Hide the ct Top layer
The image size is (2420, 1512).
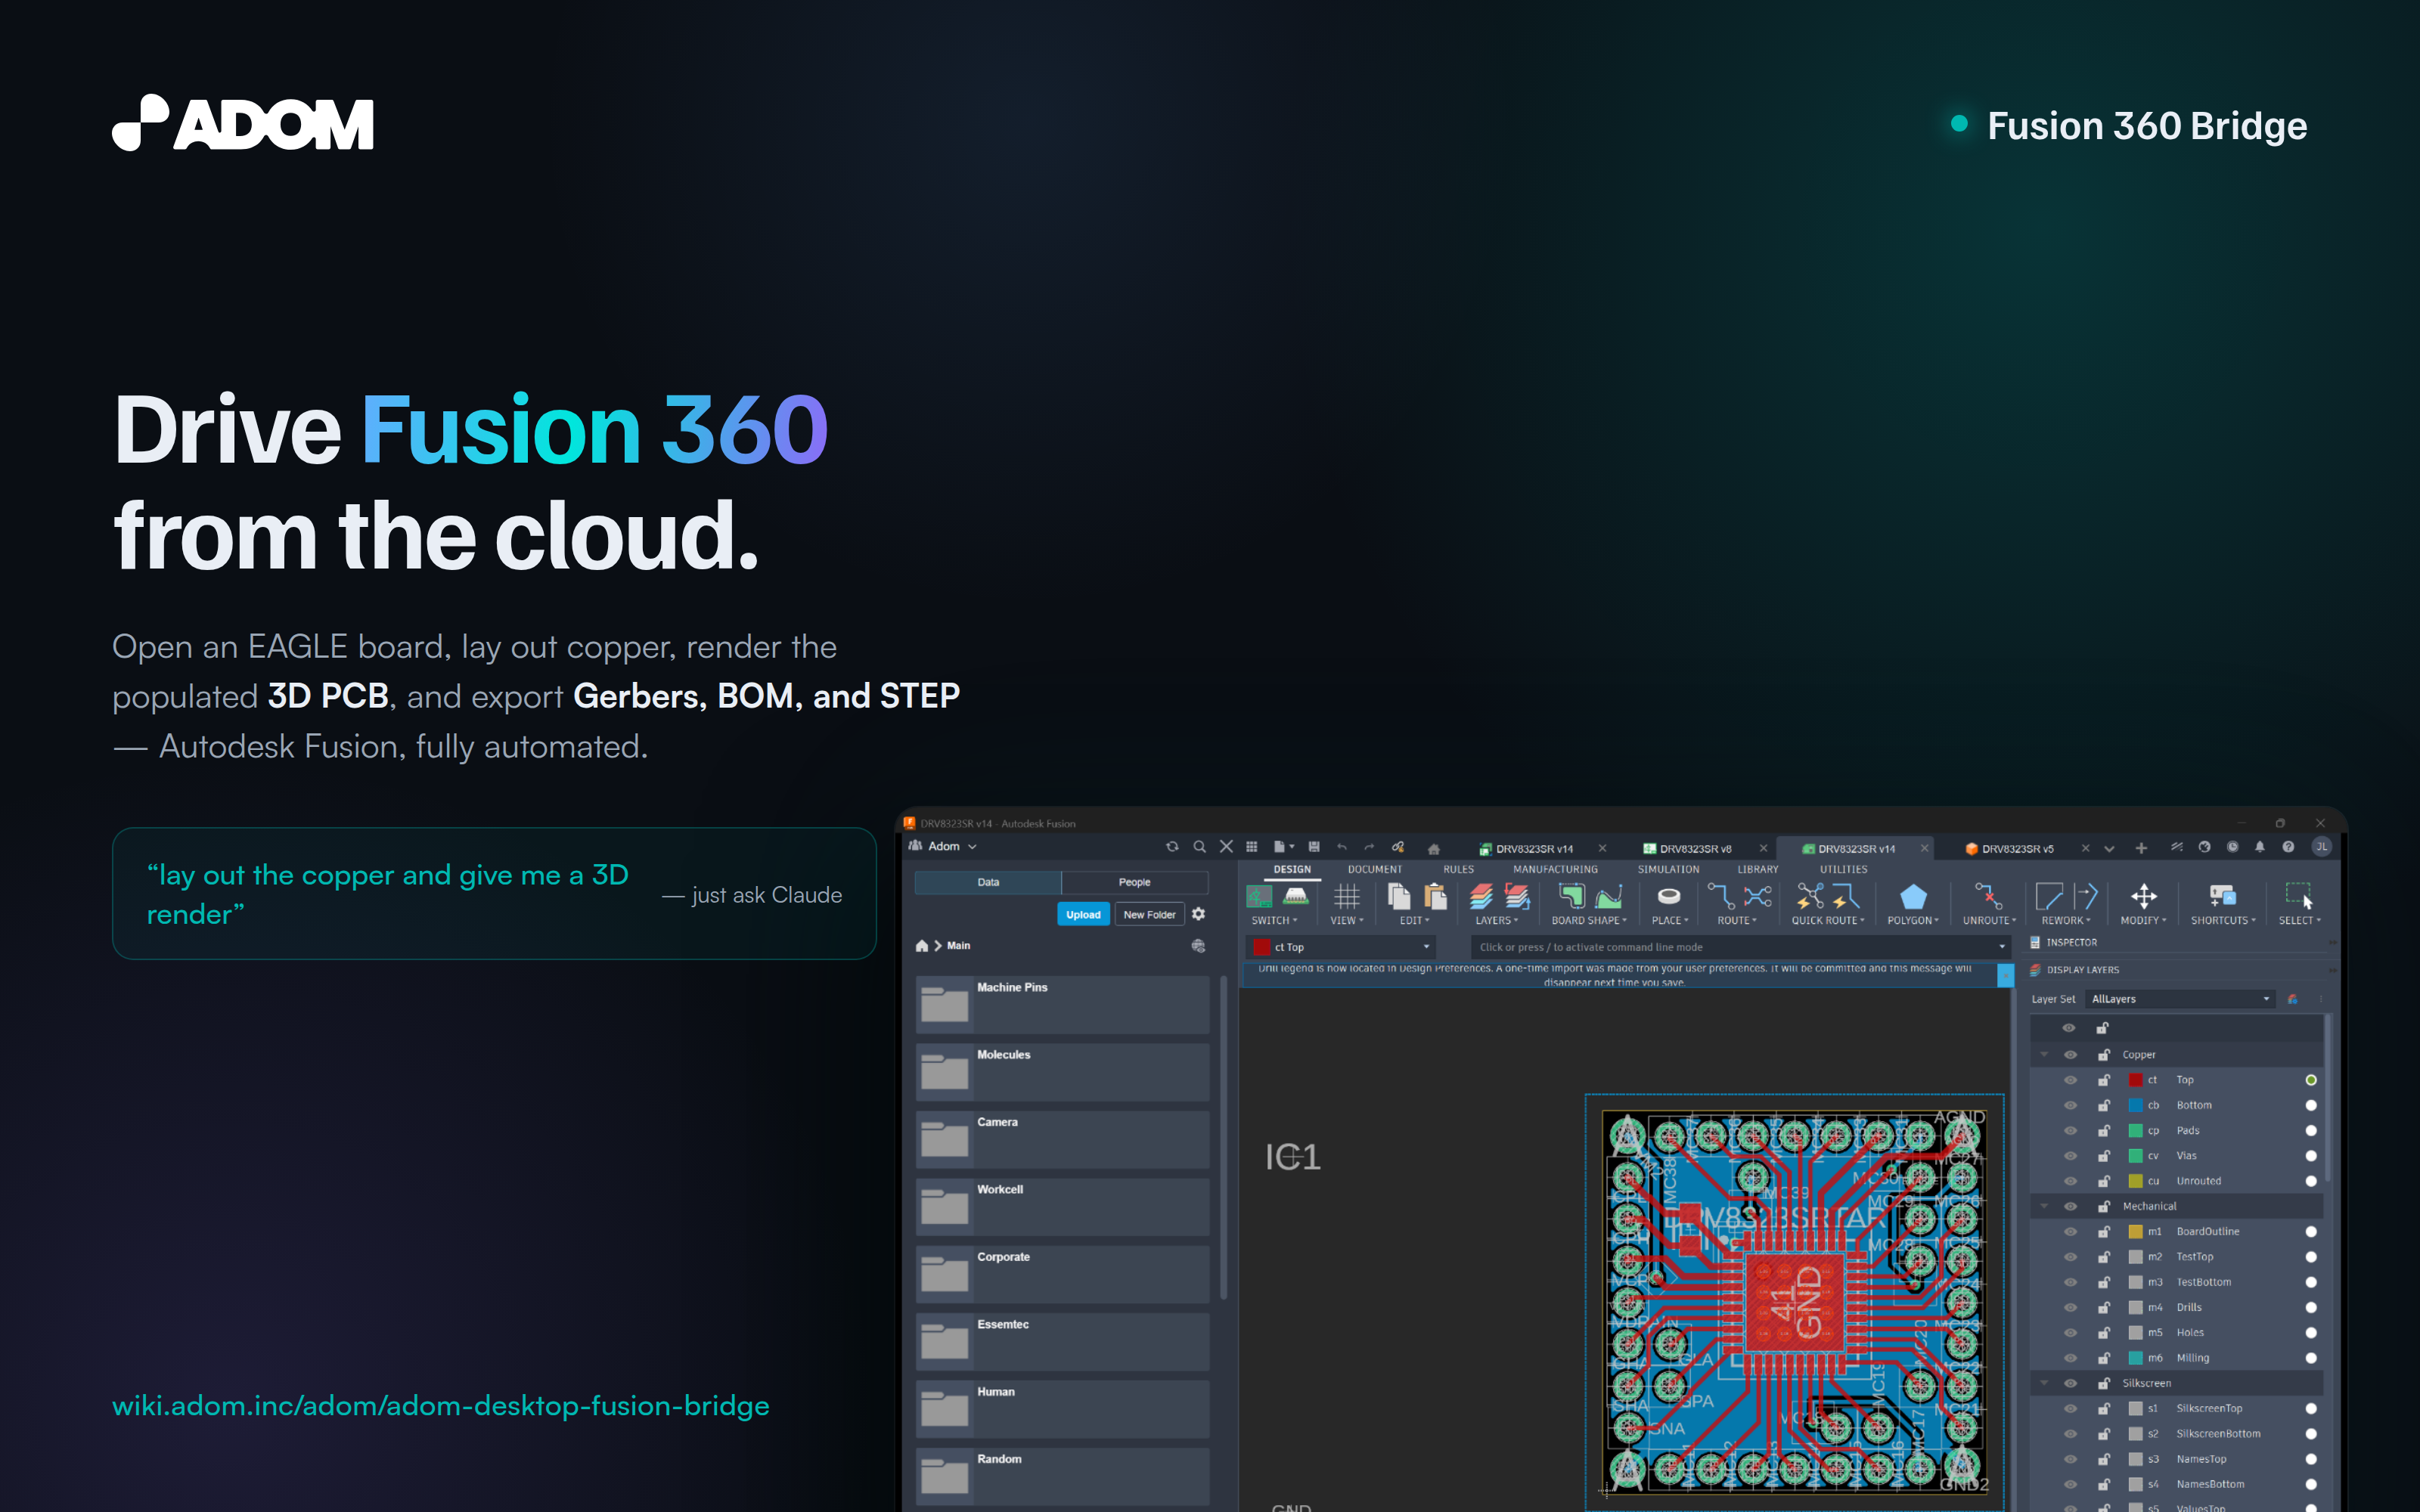[x=2070, y=1080]
